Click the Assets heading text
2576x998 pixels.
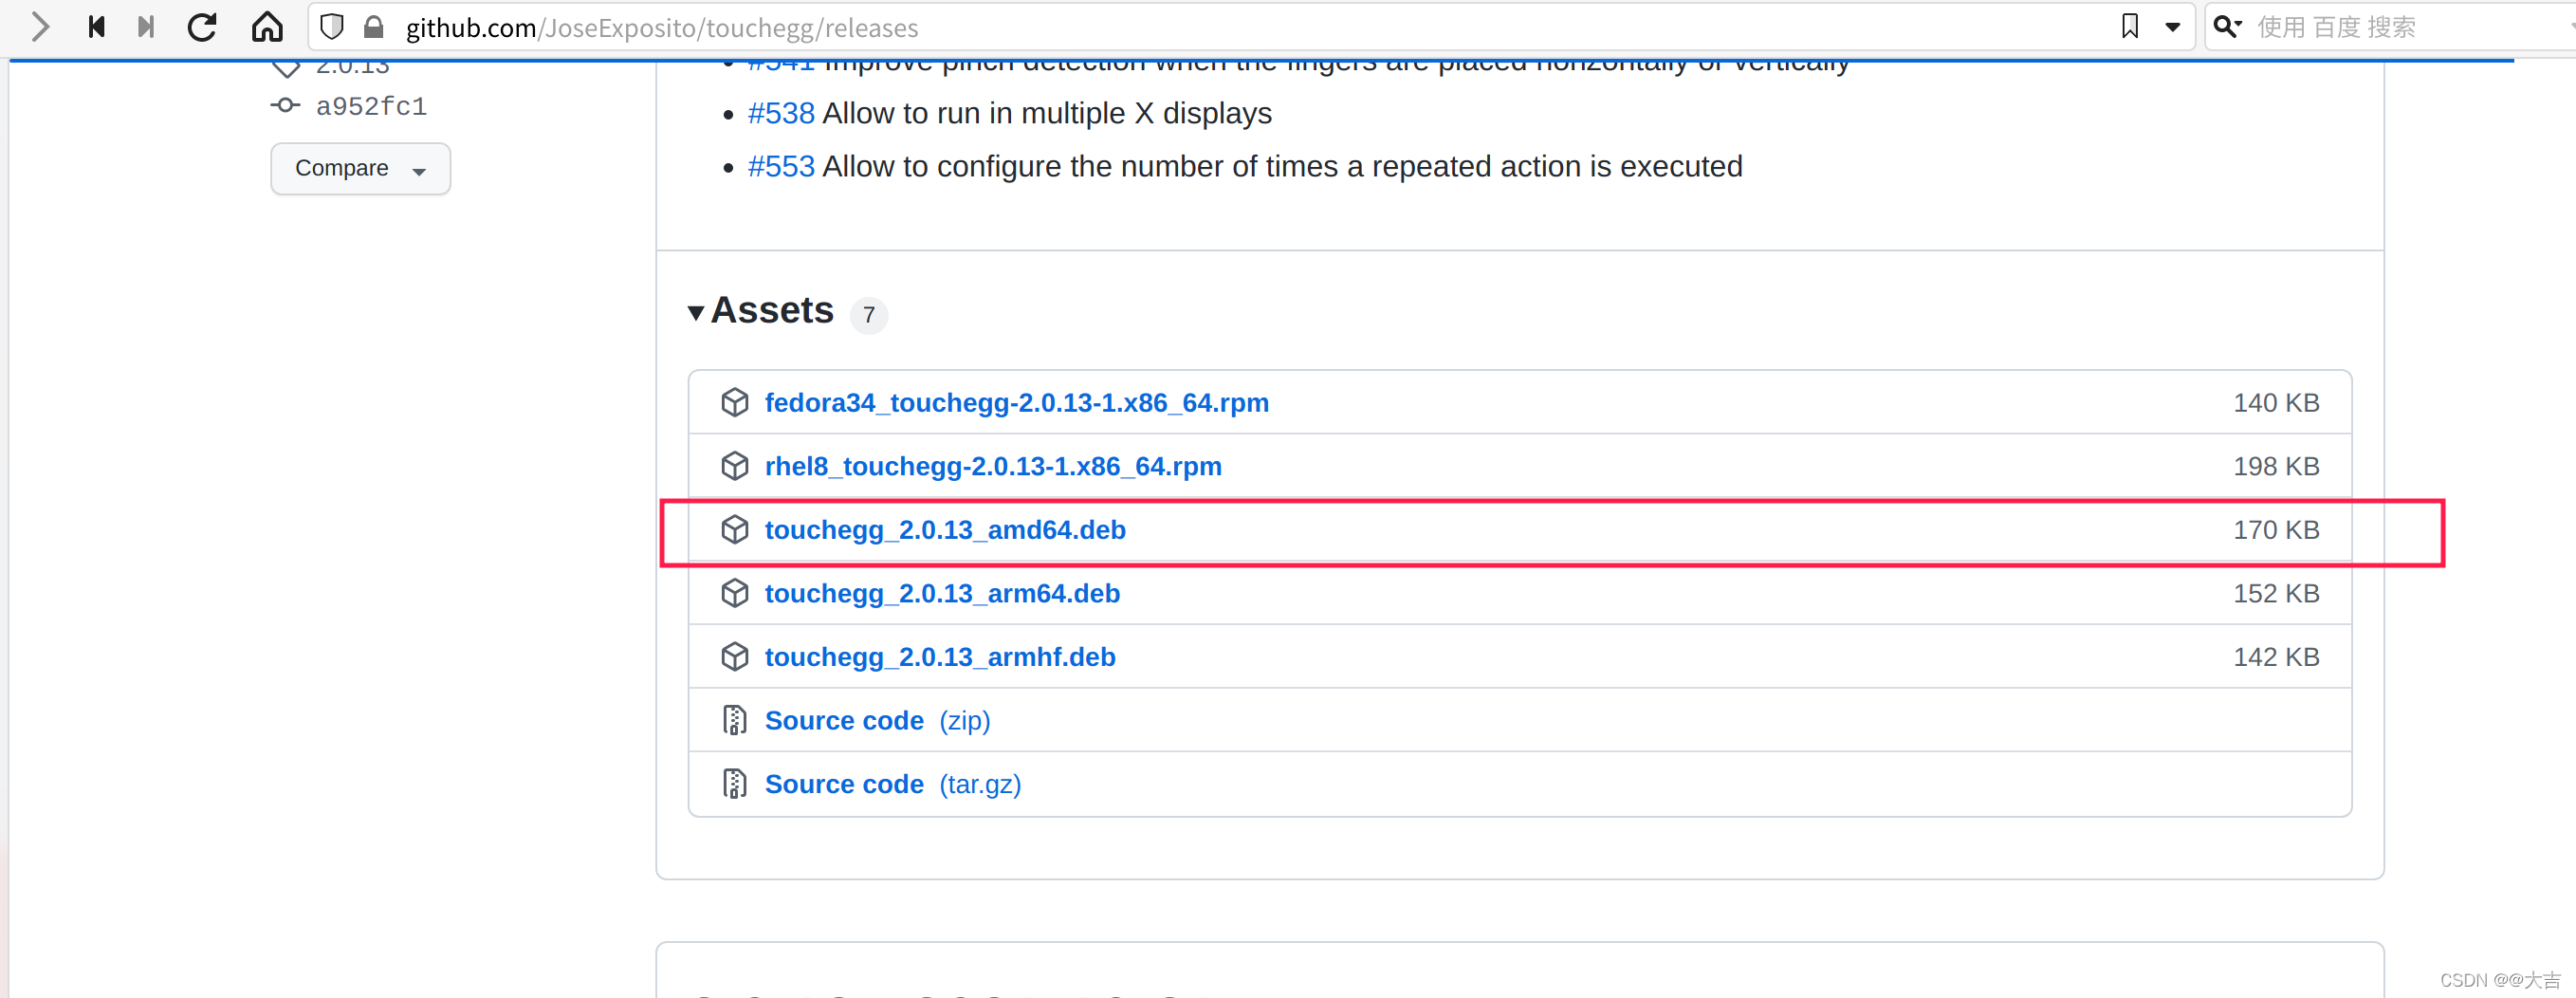772,310
